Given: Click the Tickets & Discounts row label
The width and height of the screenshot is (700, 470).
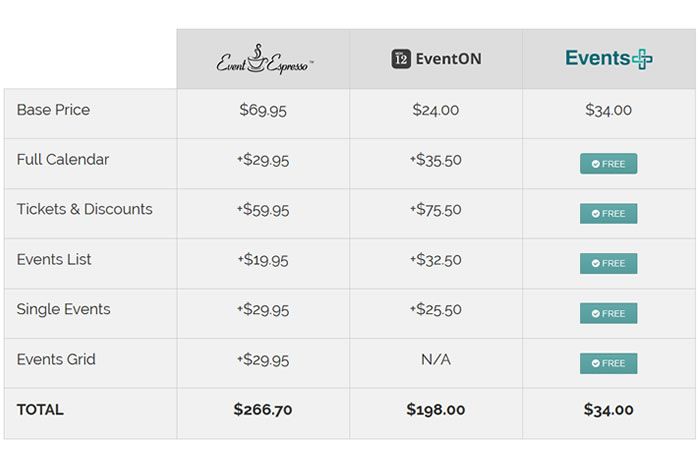Looking at the screenshot, I should [x=85, y=210].
